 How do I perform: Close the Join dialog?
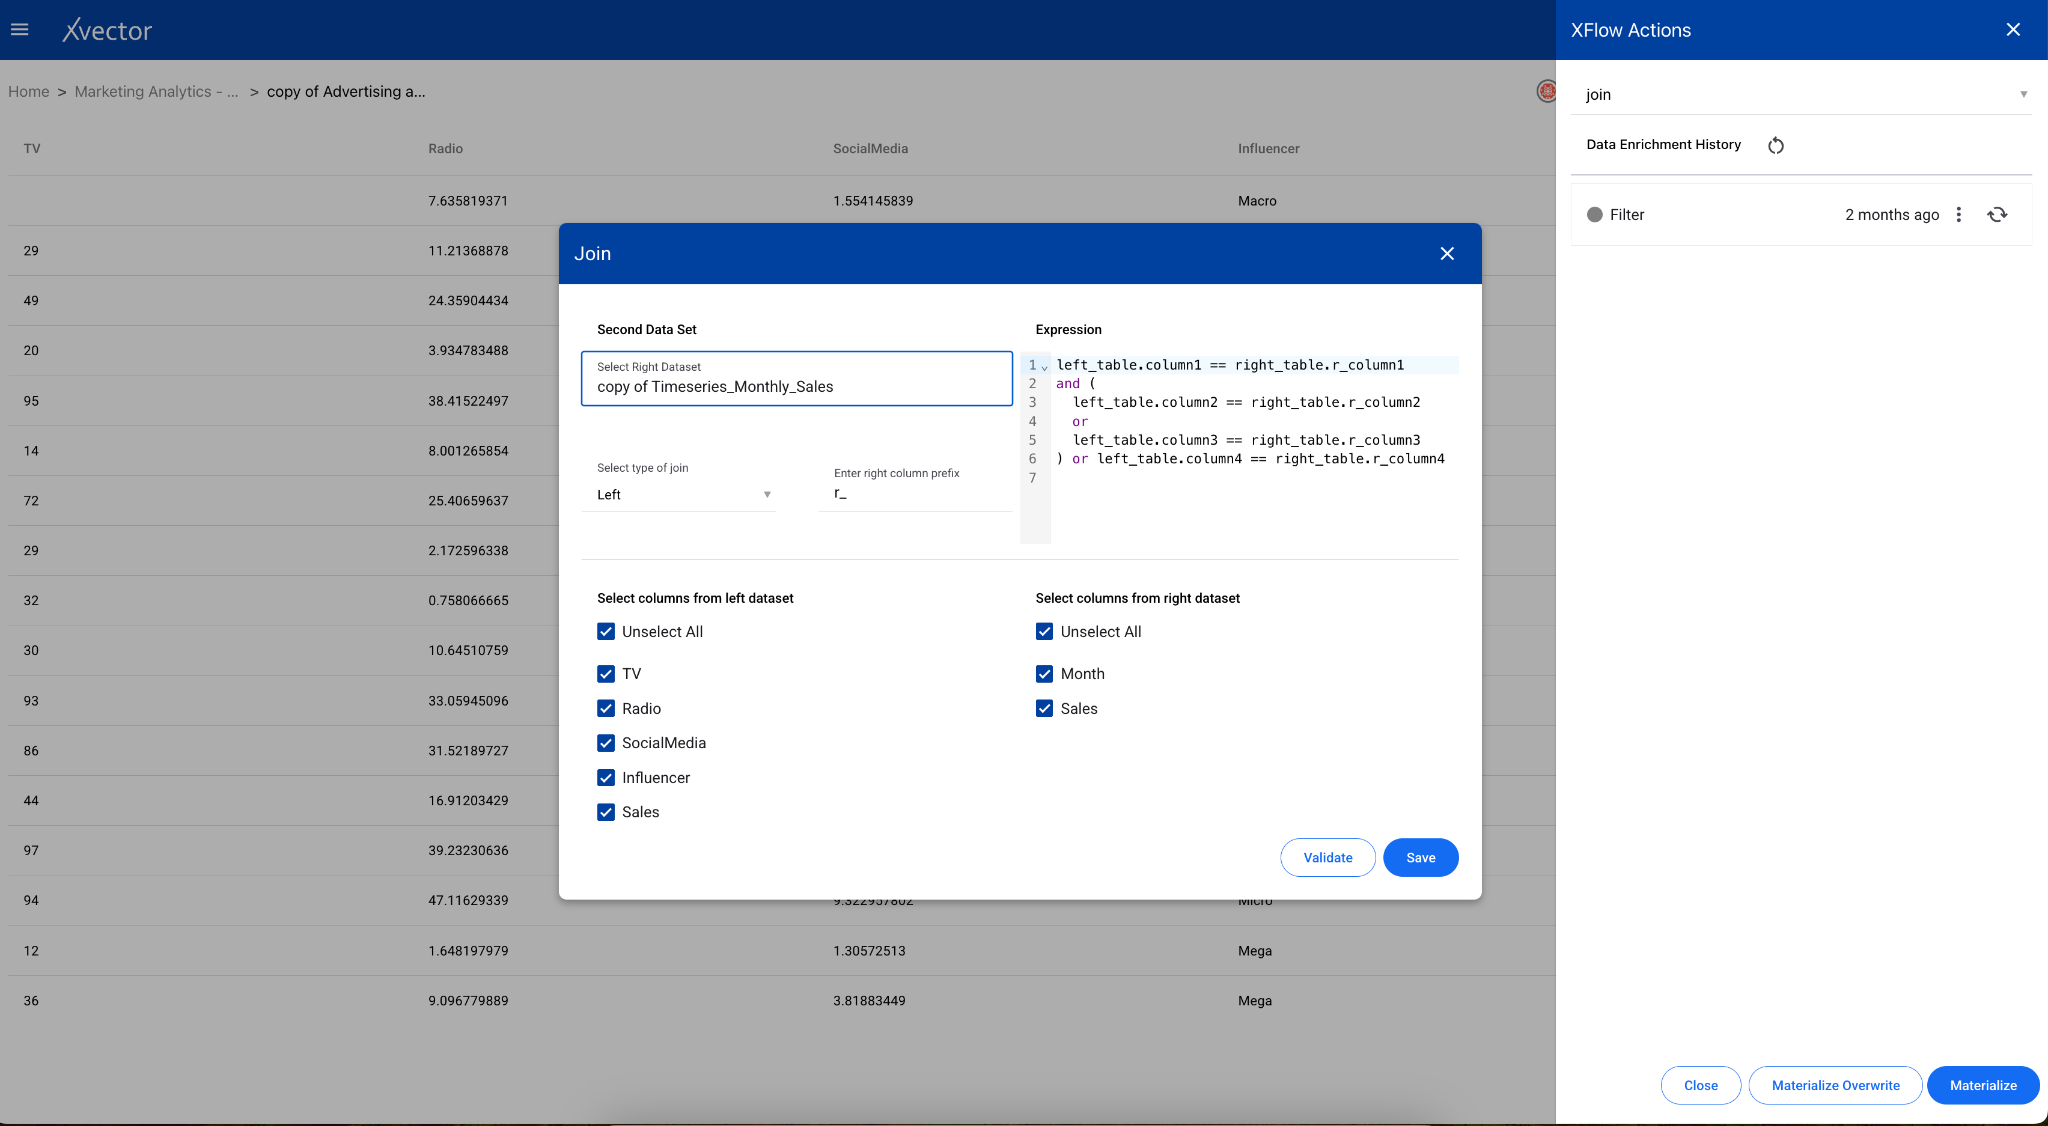pos(1447,254)
